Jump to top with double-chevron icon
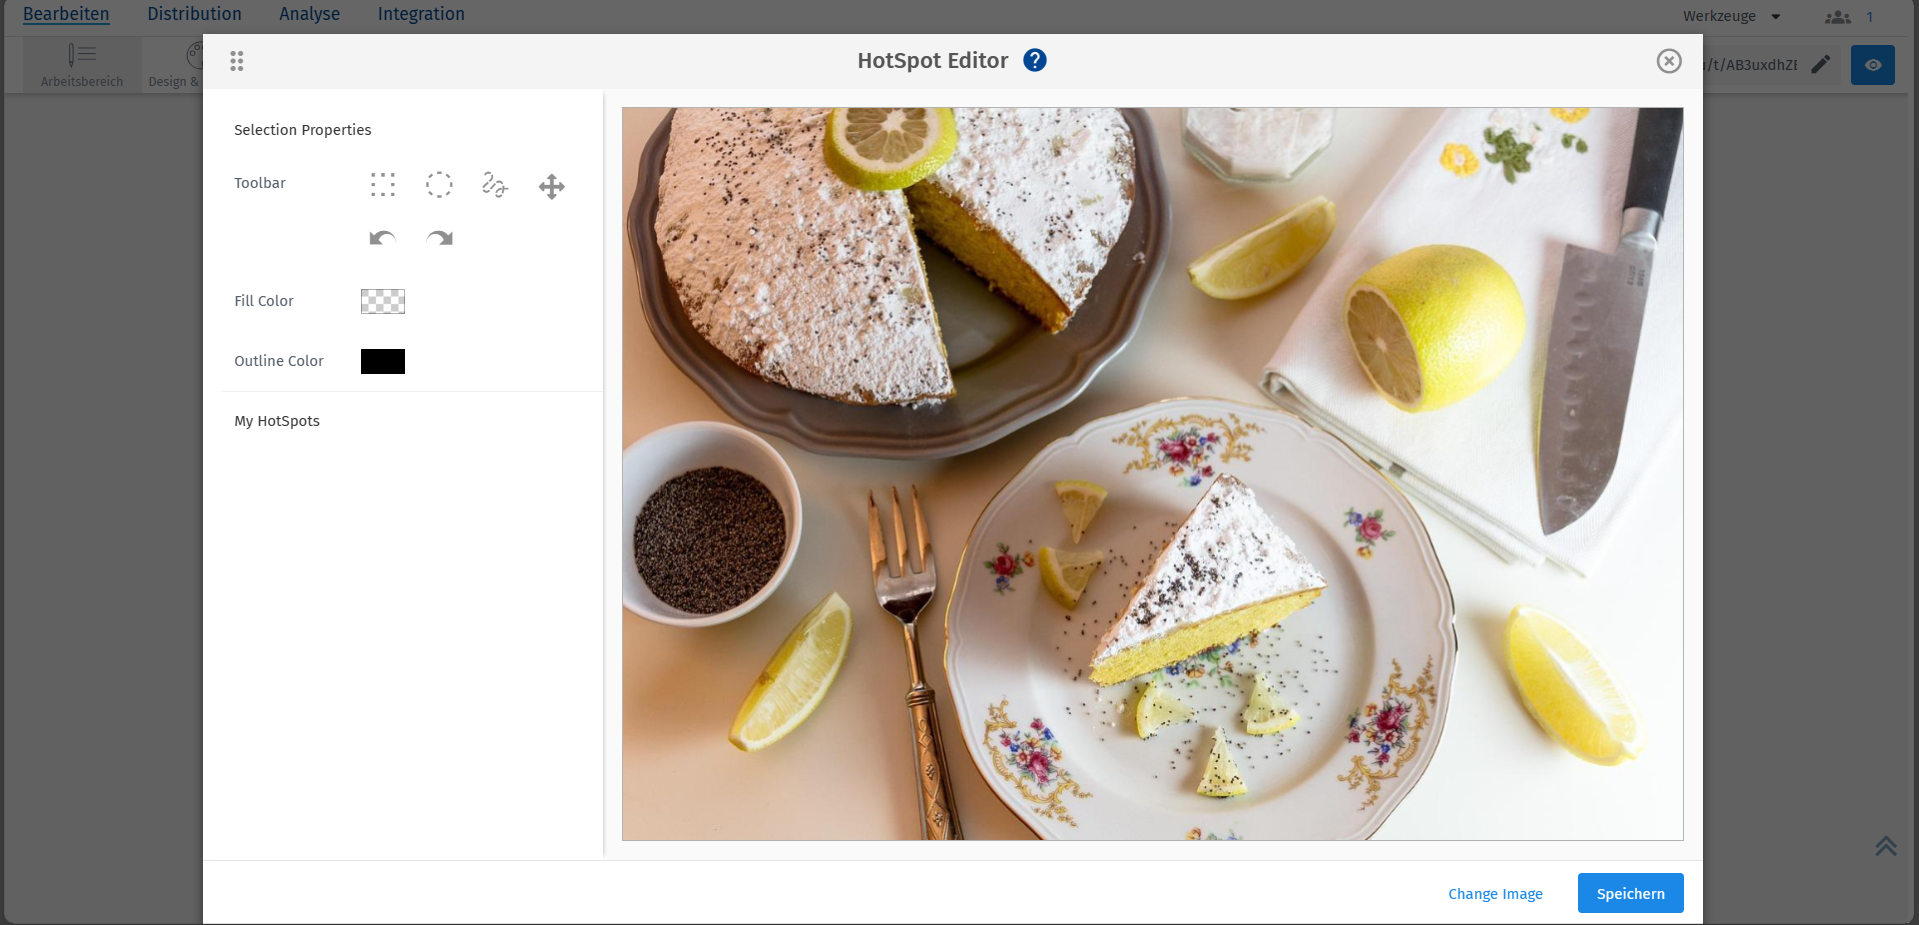The height and width of the screenshot is (925, 1919). coord(1886,846)
